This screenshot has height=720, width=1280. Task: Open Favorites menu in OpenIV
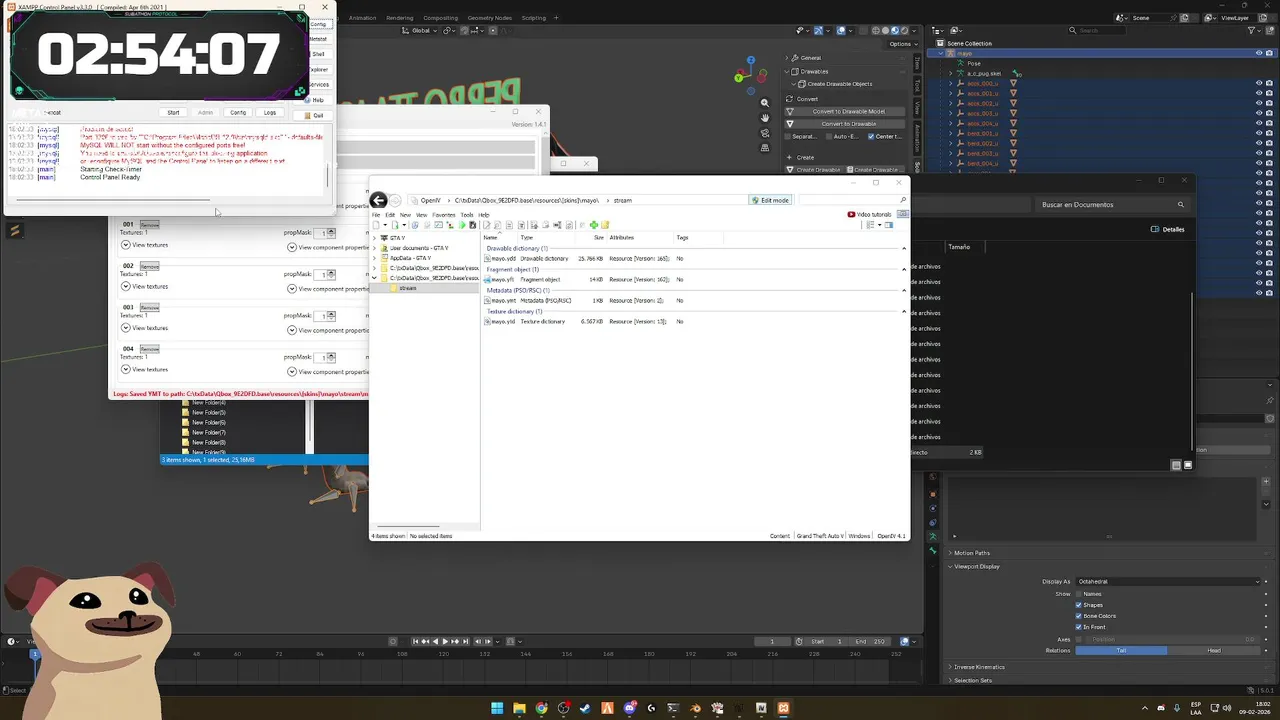(x=443, y=215)
